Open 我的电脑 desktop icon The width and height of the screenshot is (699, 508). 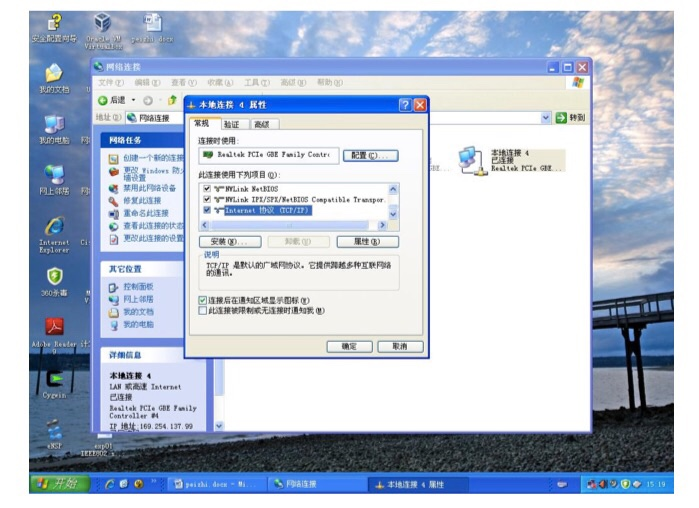tap(54, 130)
